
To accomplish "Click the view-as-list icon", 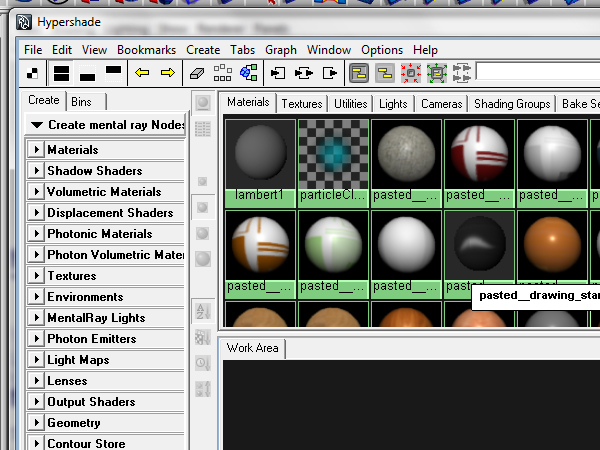I will (203, 129).
